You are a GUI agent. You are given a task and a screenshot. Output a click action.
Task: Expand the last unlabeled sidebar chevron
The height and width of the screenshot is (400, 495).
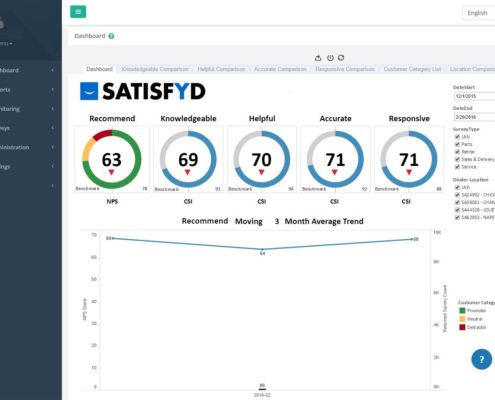[53, 186]
